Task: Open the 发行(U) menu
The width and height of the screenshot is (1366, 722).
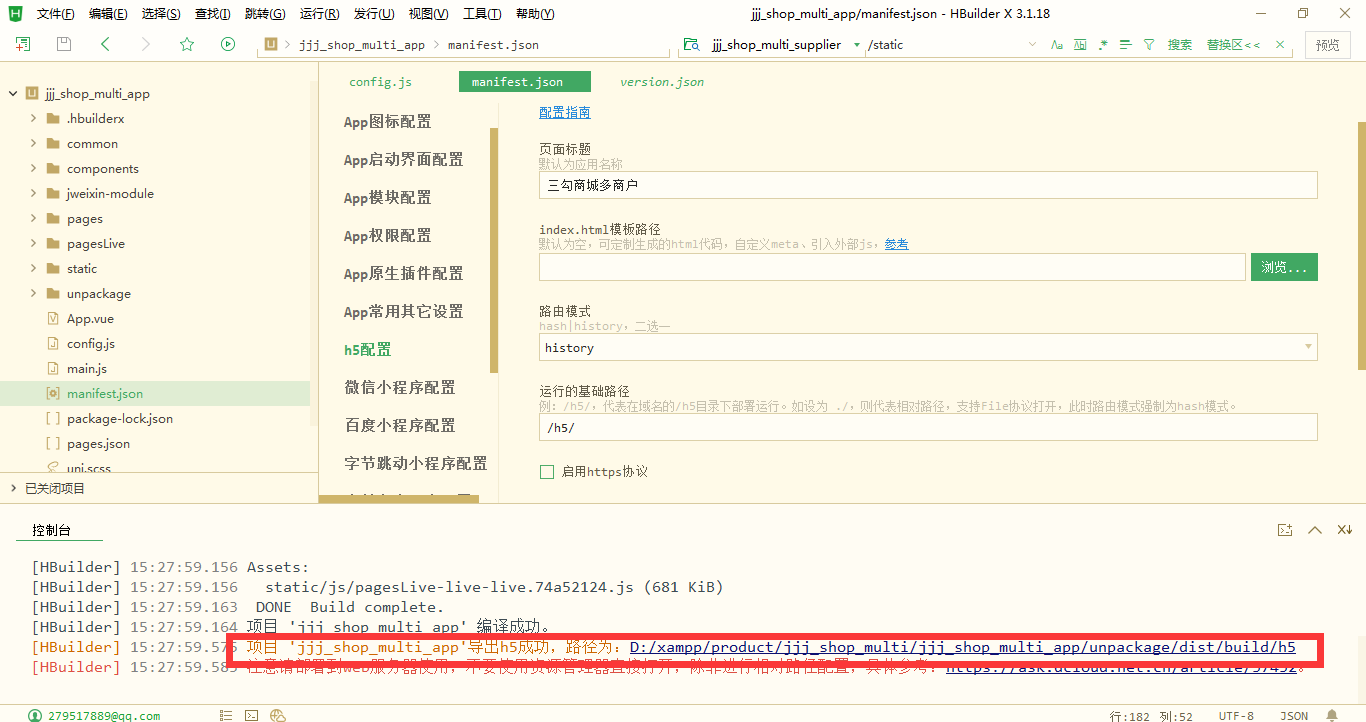Action: pyautogui.click(x=373, y=14)
